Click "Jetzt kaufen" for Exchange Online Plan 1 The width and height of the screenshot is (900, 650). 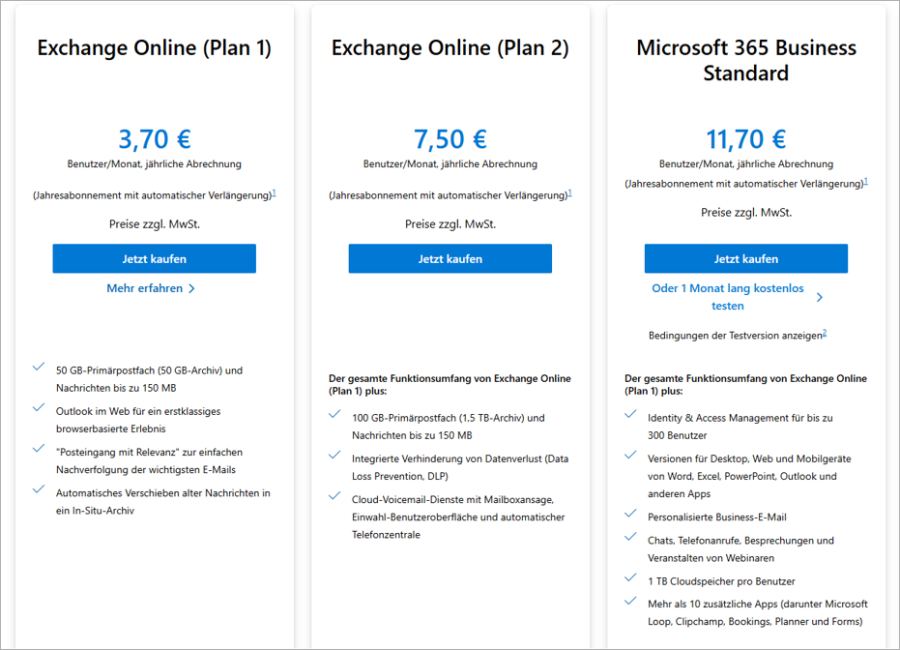coord(153,258)
